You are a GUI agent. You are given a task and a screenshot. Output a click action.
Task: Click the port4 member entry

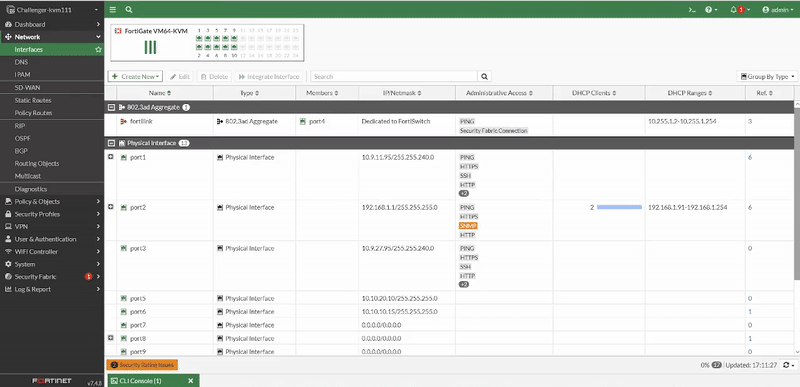[x=312, y=121]
